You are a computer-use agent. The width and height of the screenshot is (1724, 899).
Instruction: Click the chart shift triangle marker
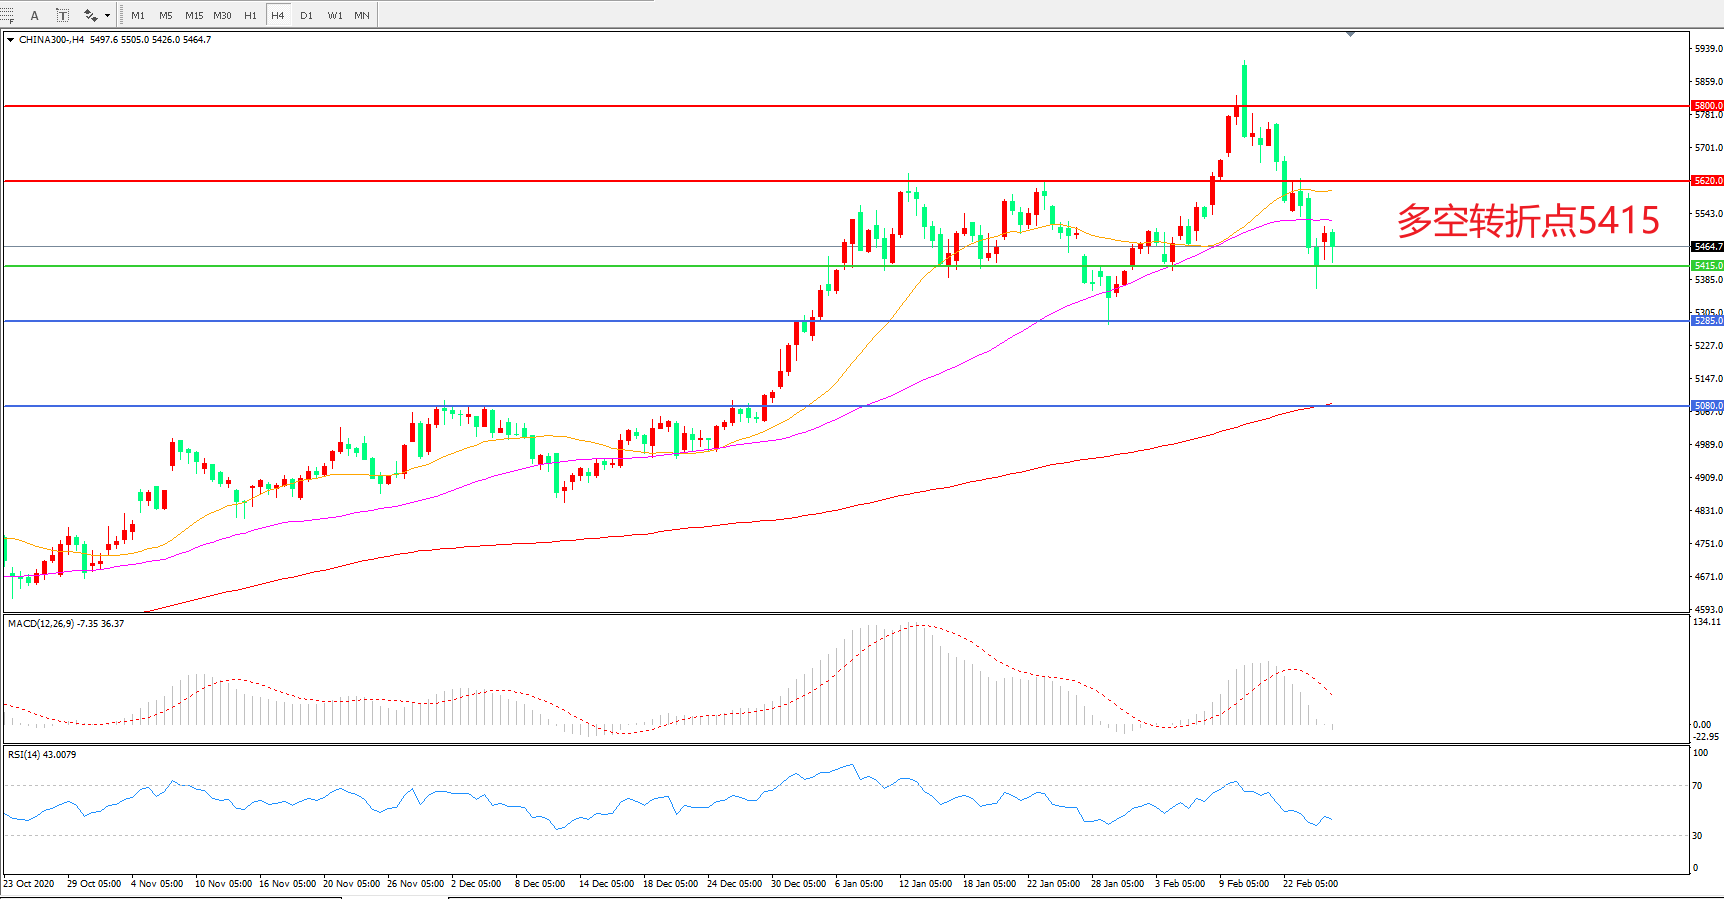[x=1350, y=34]
